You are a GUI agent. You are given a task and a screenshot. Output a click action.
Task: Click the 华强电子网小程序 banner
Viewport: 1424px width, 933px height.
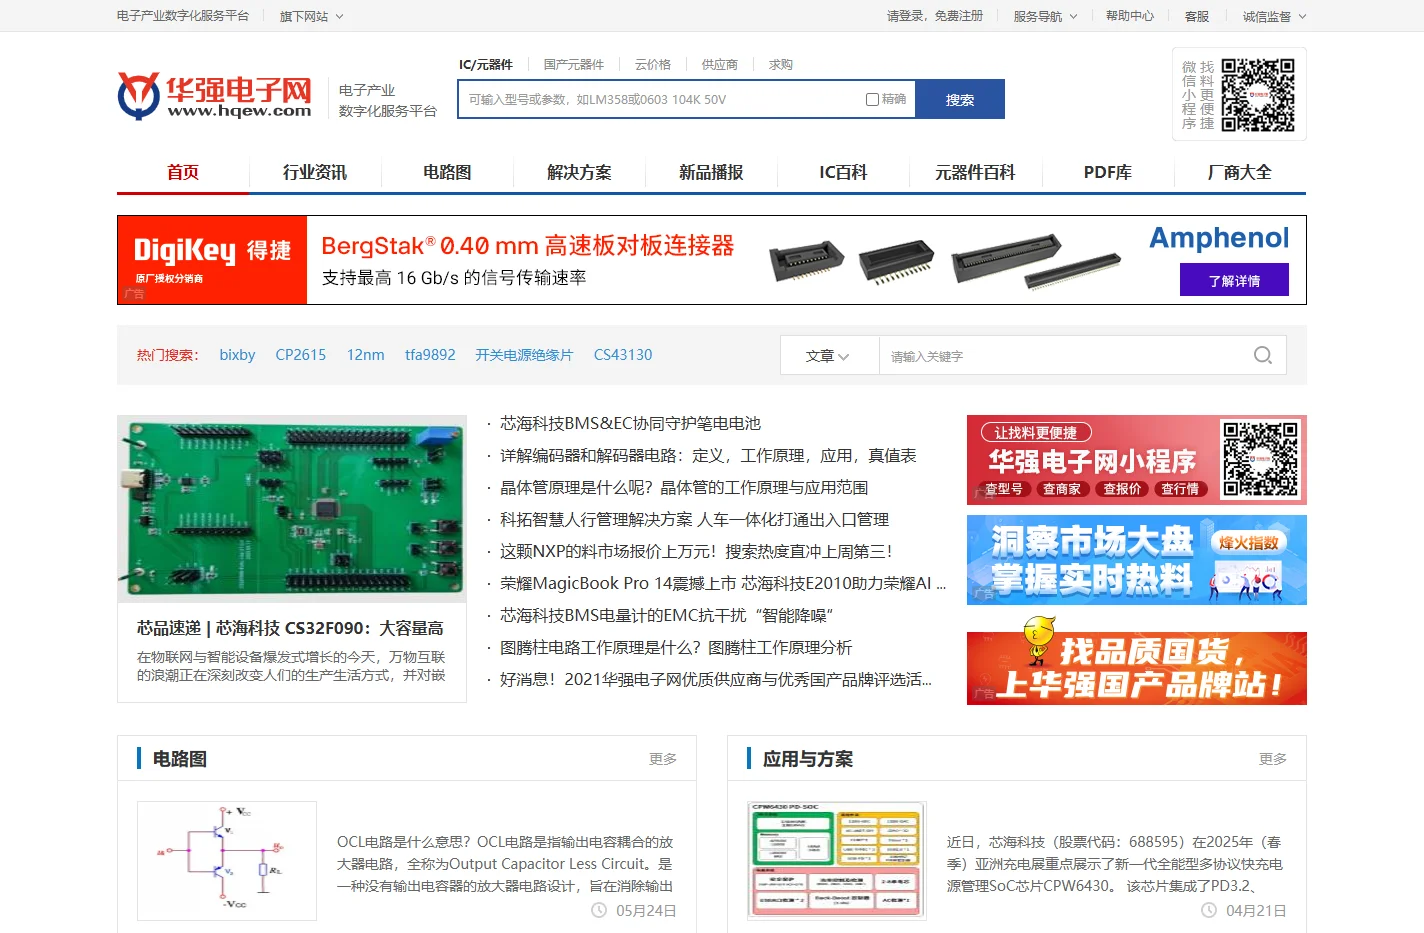pos(1137,460)
